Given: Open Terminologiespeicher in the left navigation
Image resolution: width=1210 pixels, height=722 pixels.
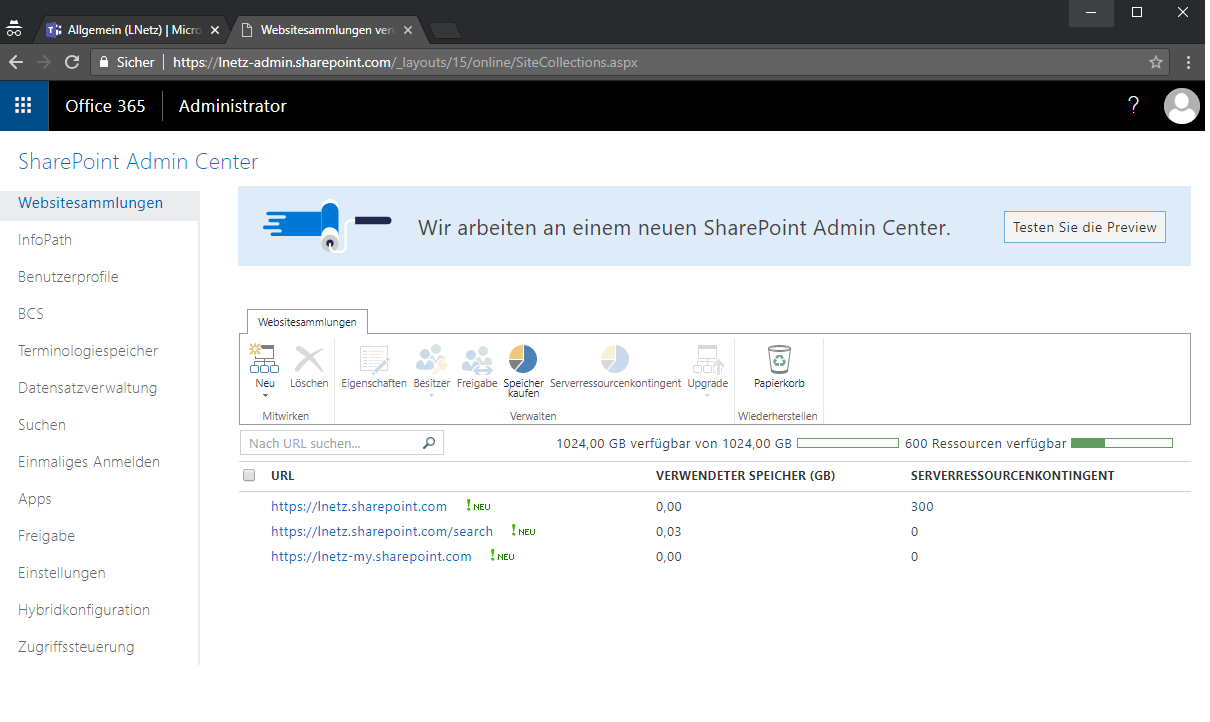Looking at the screenshot, I should pyautogui.click(x=88, y=351).
